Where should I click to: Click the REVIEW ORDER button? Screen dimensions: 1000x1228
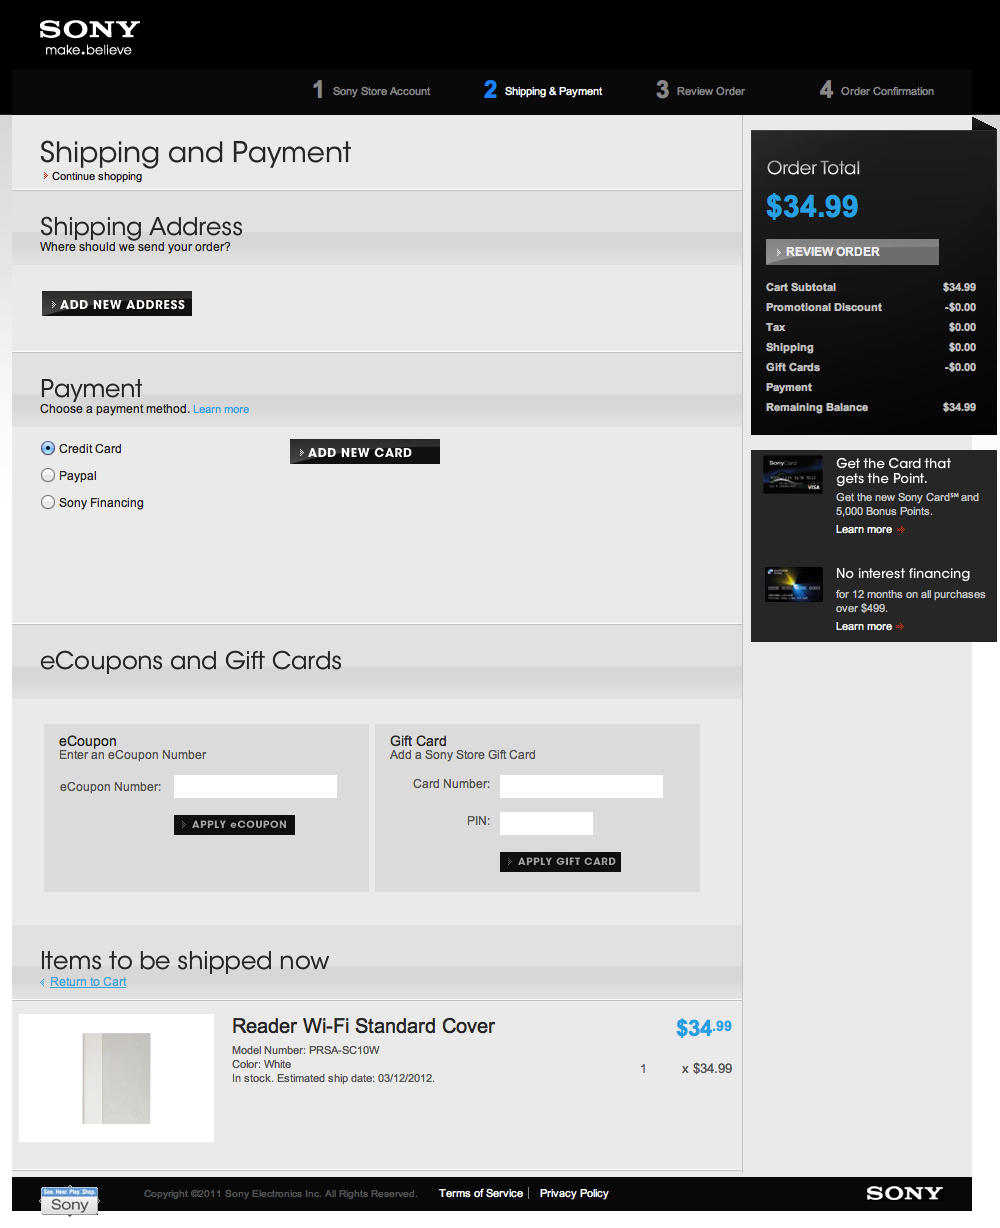852,251
